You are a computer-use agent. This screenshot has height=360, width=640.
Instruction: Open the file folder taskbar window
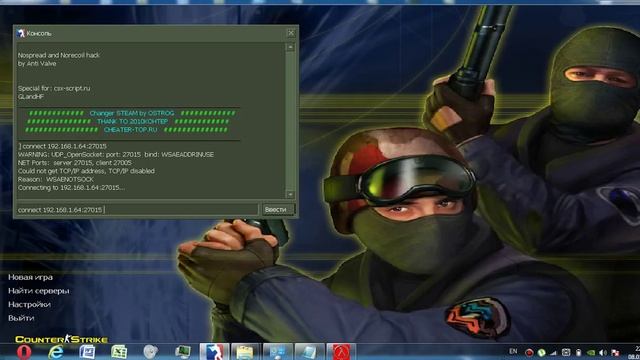pyautogui.click(x=245, y=352)
